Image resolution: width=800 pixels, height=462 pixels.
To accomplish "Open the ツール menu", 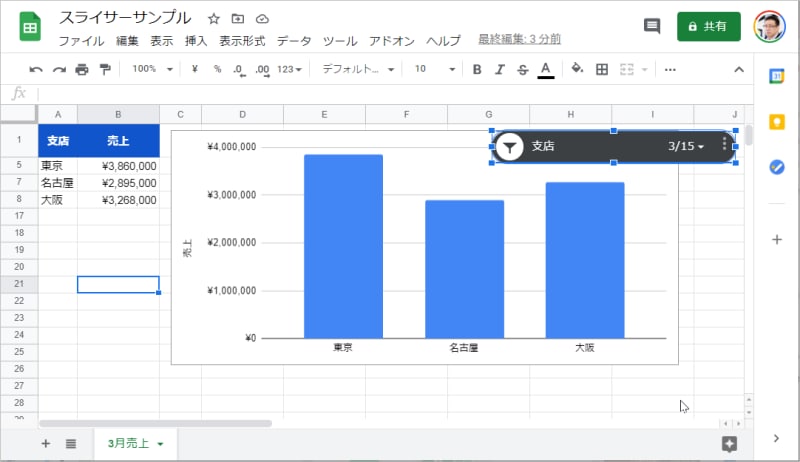I will 340,41.
